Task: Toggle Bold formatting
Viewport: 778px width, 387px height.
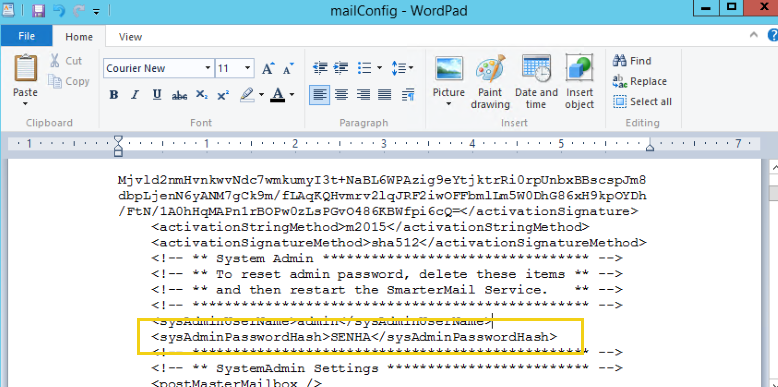Action: [114, 94]
